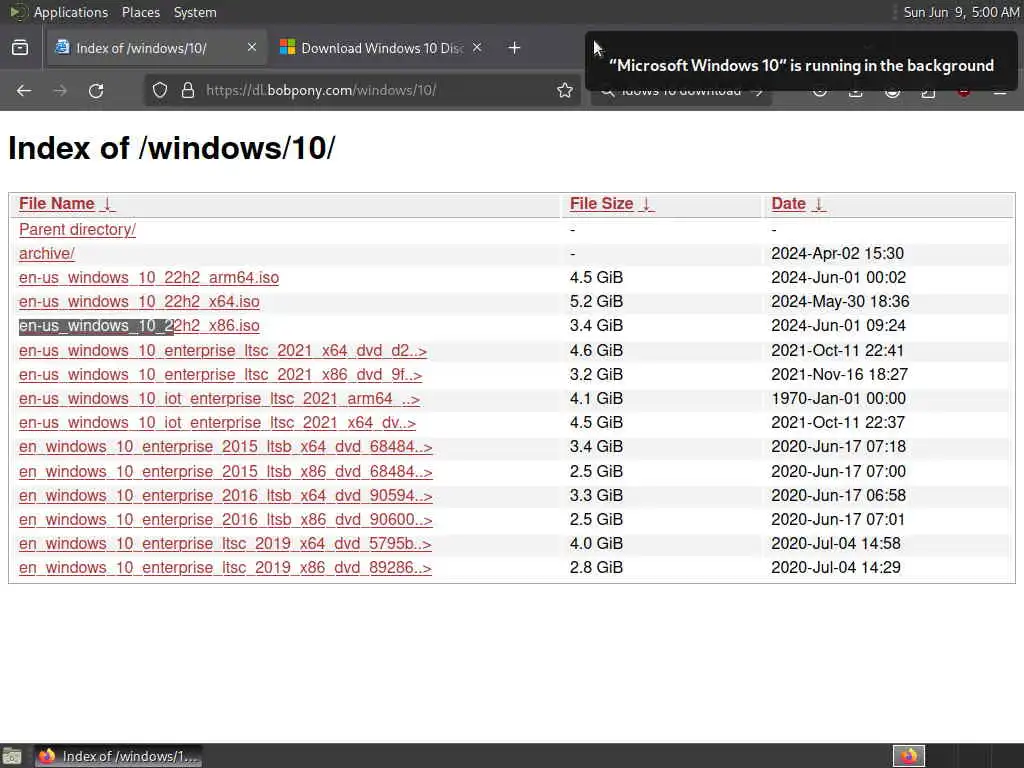The height and width of the screenshot is (768, 1024).
Task: Click the Date column descending arrow
Action: click(818, 204)
